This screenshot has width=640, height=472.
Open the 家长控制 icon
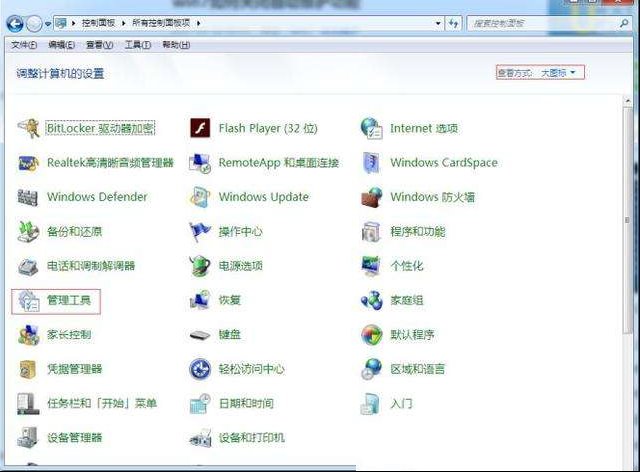(x=29, y=335)
